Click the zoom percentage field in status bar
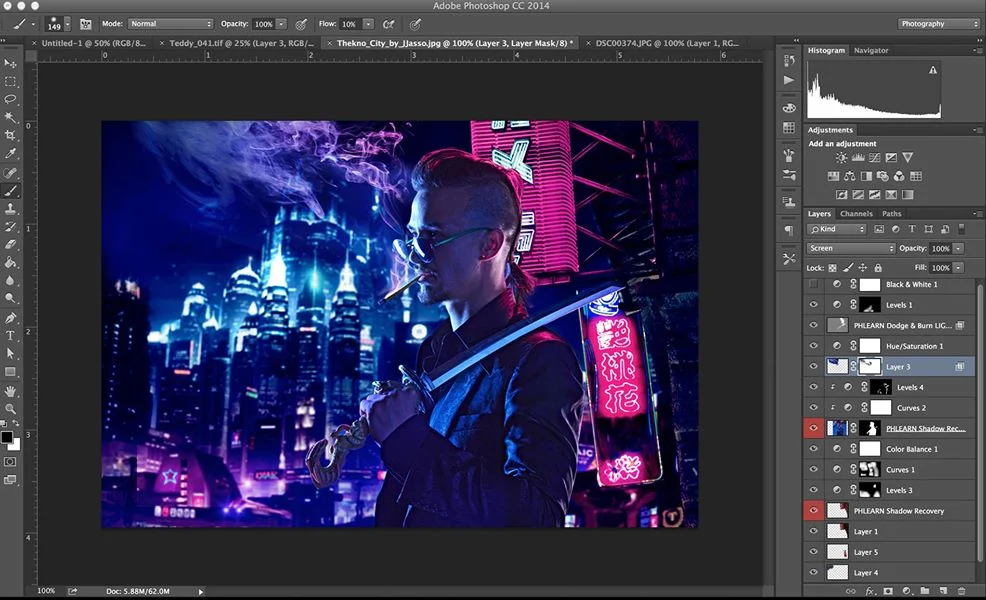Viewport: 986px width, 600px height. [x=46, y=591]
